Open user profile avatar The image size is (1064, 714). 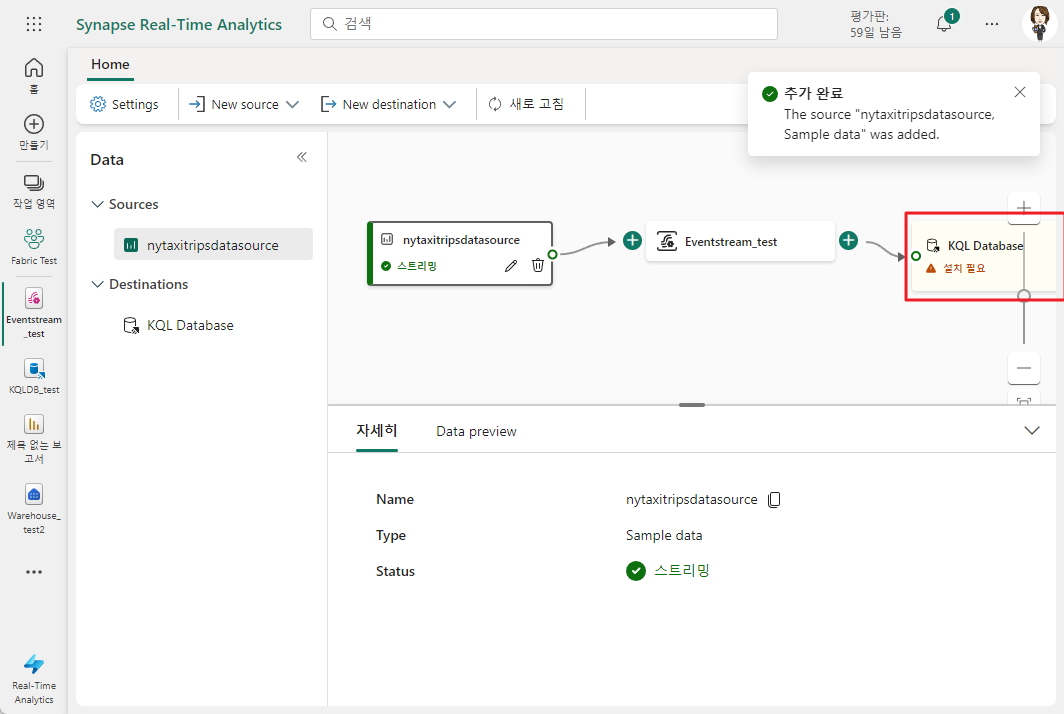pyautogui.click(x=1039, y=23)
